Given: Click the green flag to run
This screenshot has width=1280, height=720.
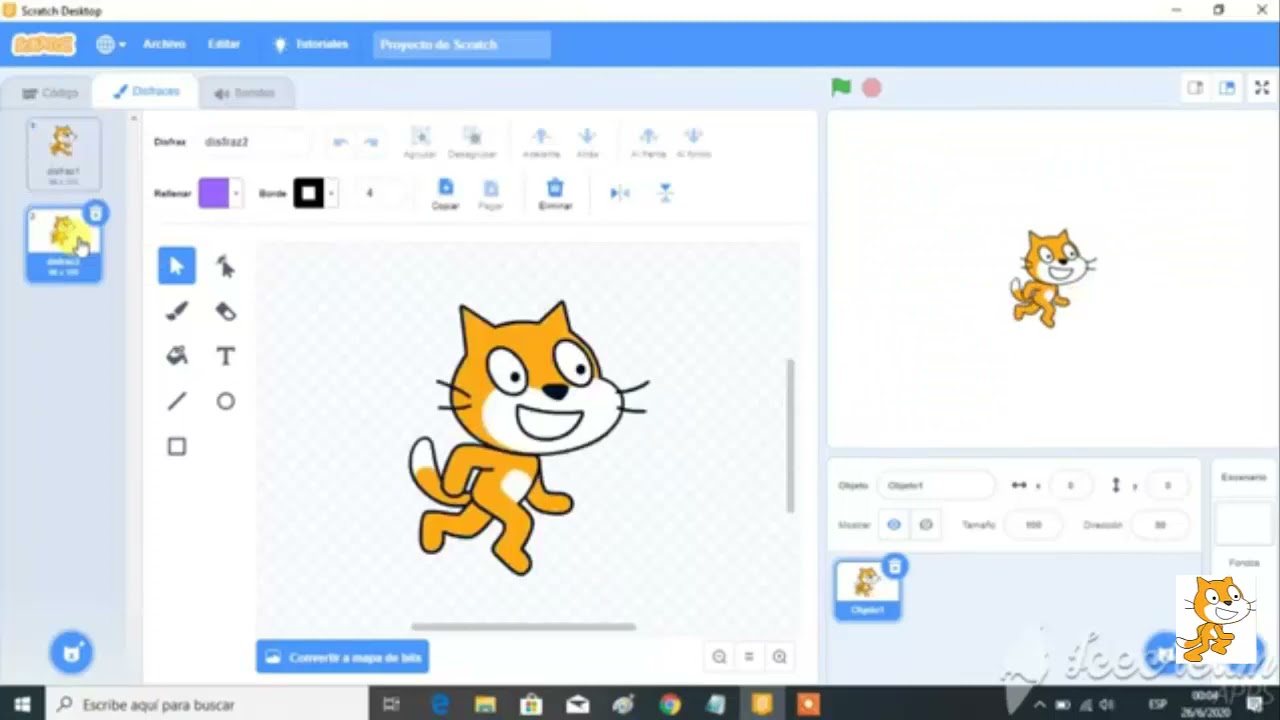Looking at the screenshot, I should (841, 87).
